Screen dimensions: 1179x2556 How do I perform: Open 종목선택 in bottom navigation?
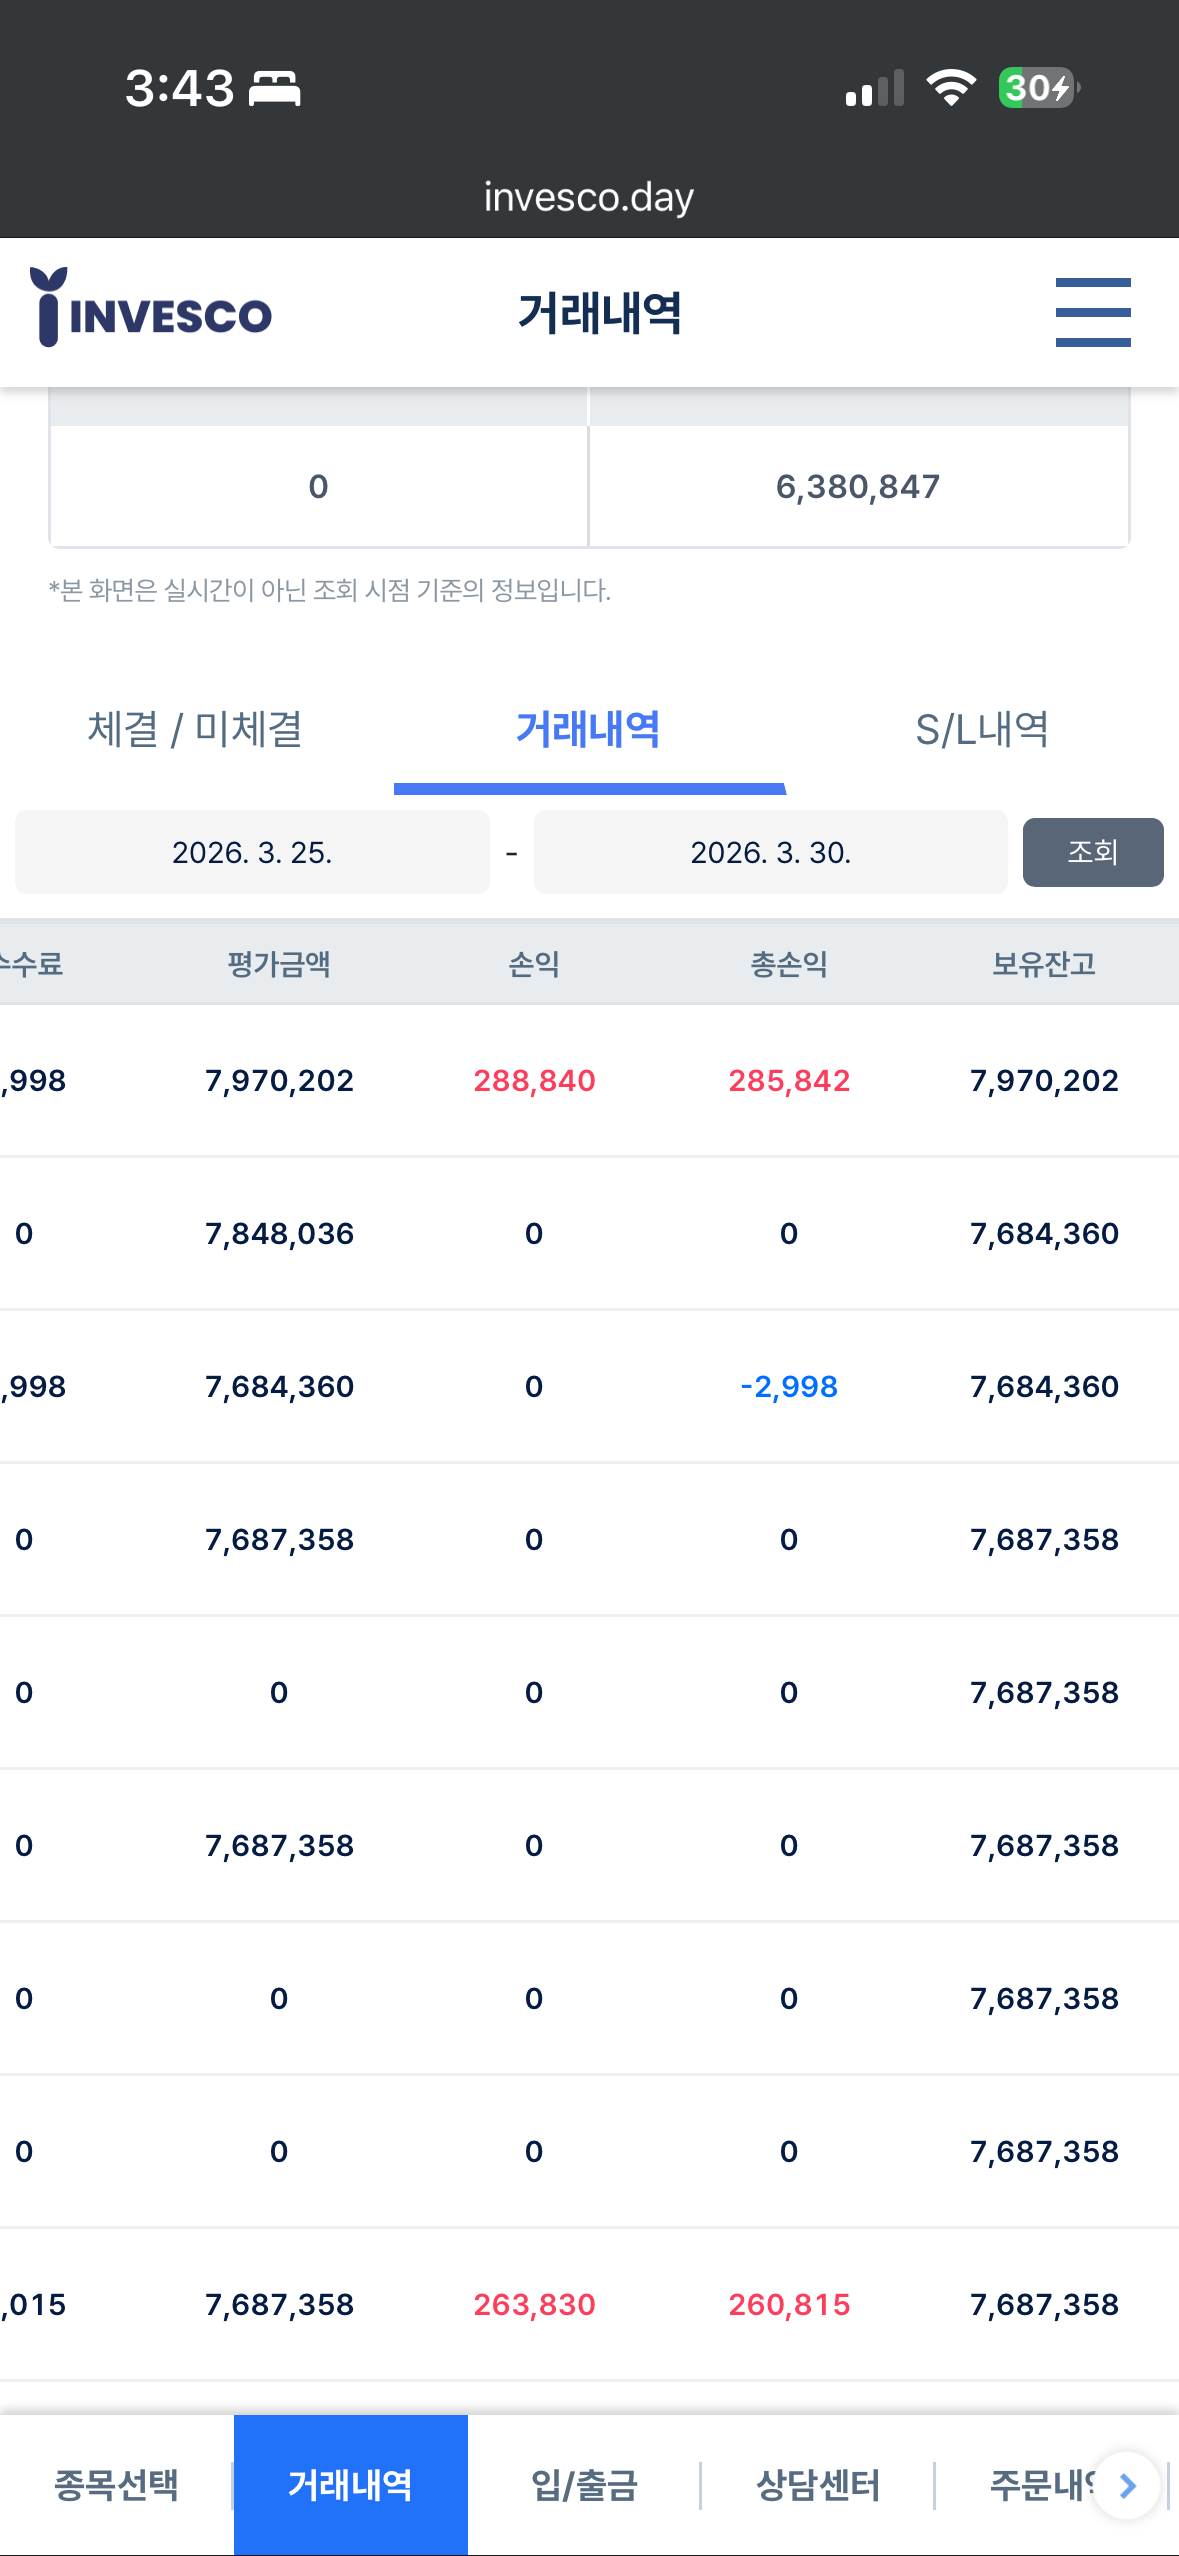click(x=116, y=2486)
